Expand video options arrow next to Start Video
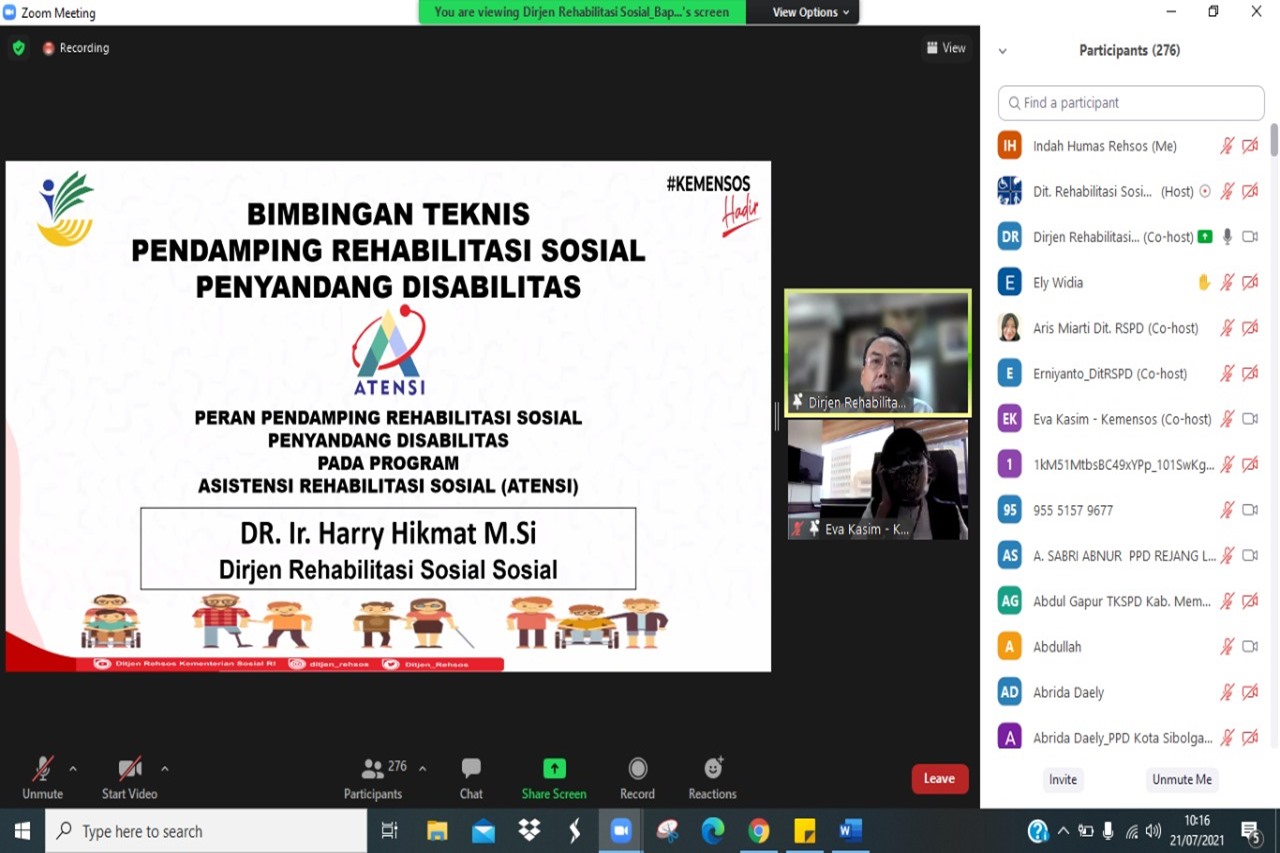 click(x=165, y=769)
